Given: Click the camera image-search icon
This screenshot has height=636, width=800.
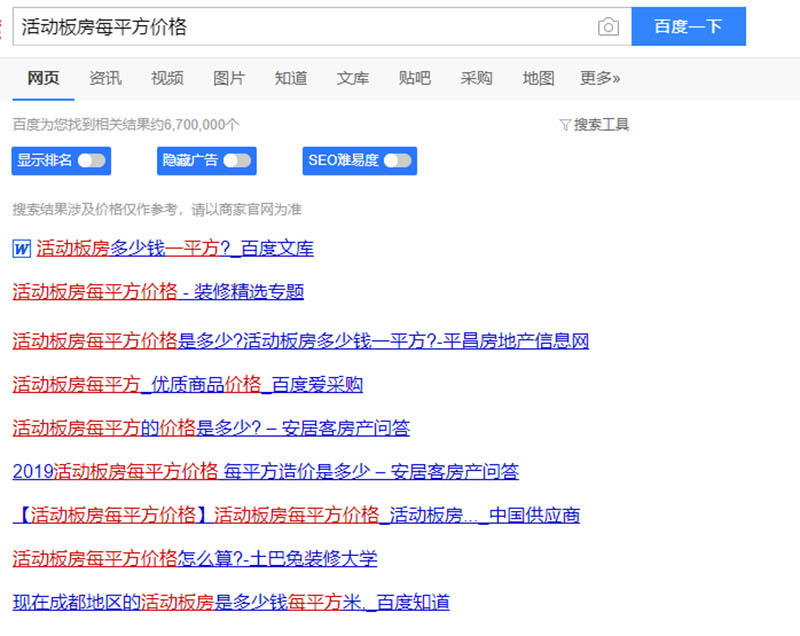Looking at the screenshot, I should coord(608,27).
